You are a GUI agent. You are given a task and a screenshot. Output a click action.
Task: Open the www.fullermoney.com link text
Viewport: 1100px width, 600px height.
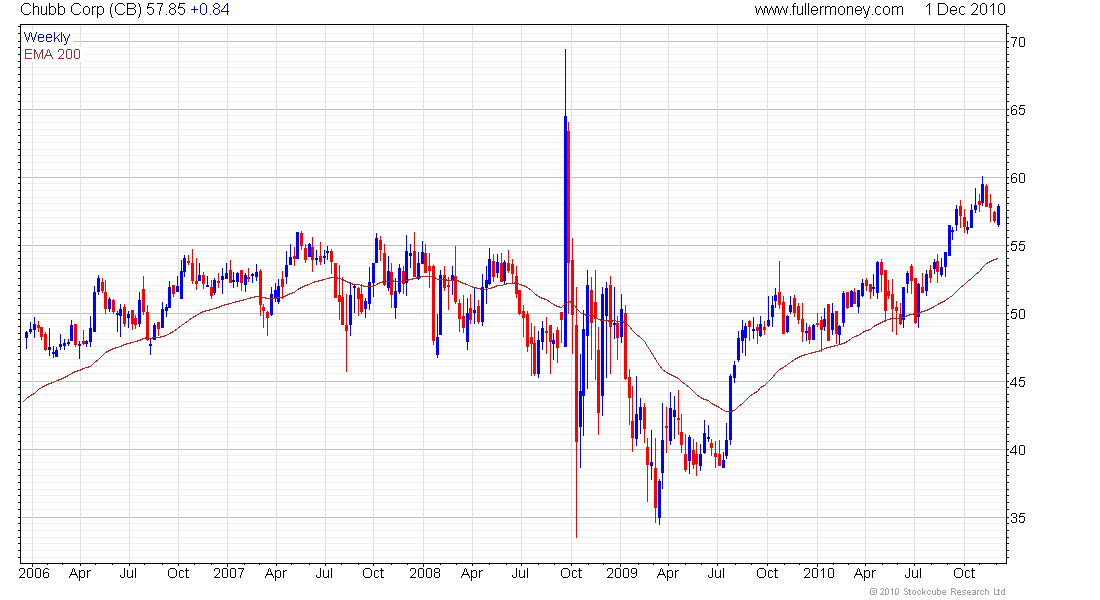coord(829,10)
